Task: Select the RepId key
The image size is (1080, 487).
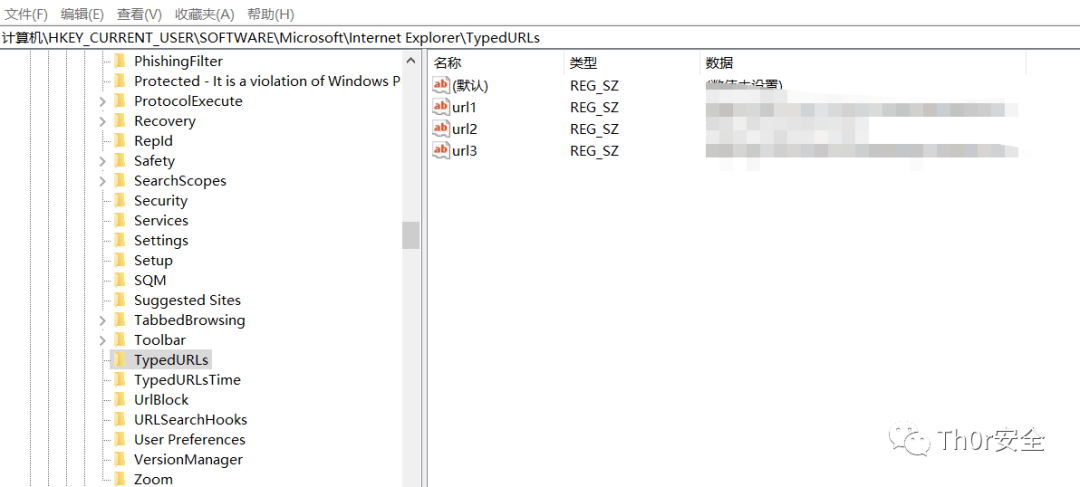Action: (153, 141)
